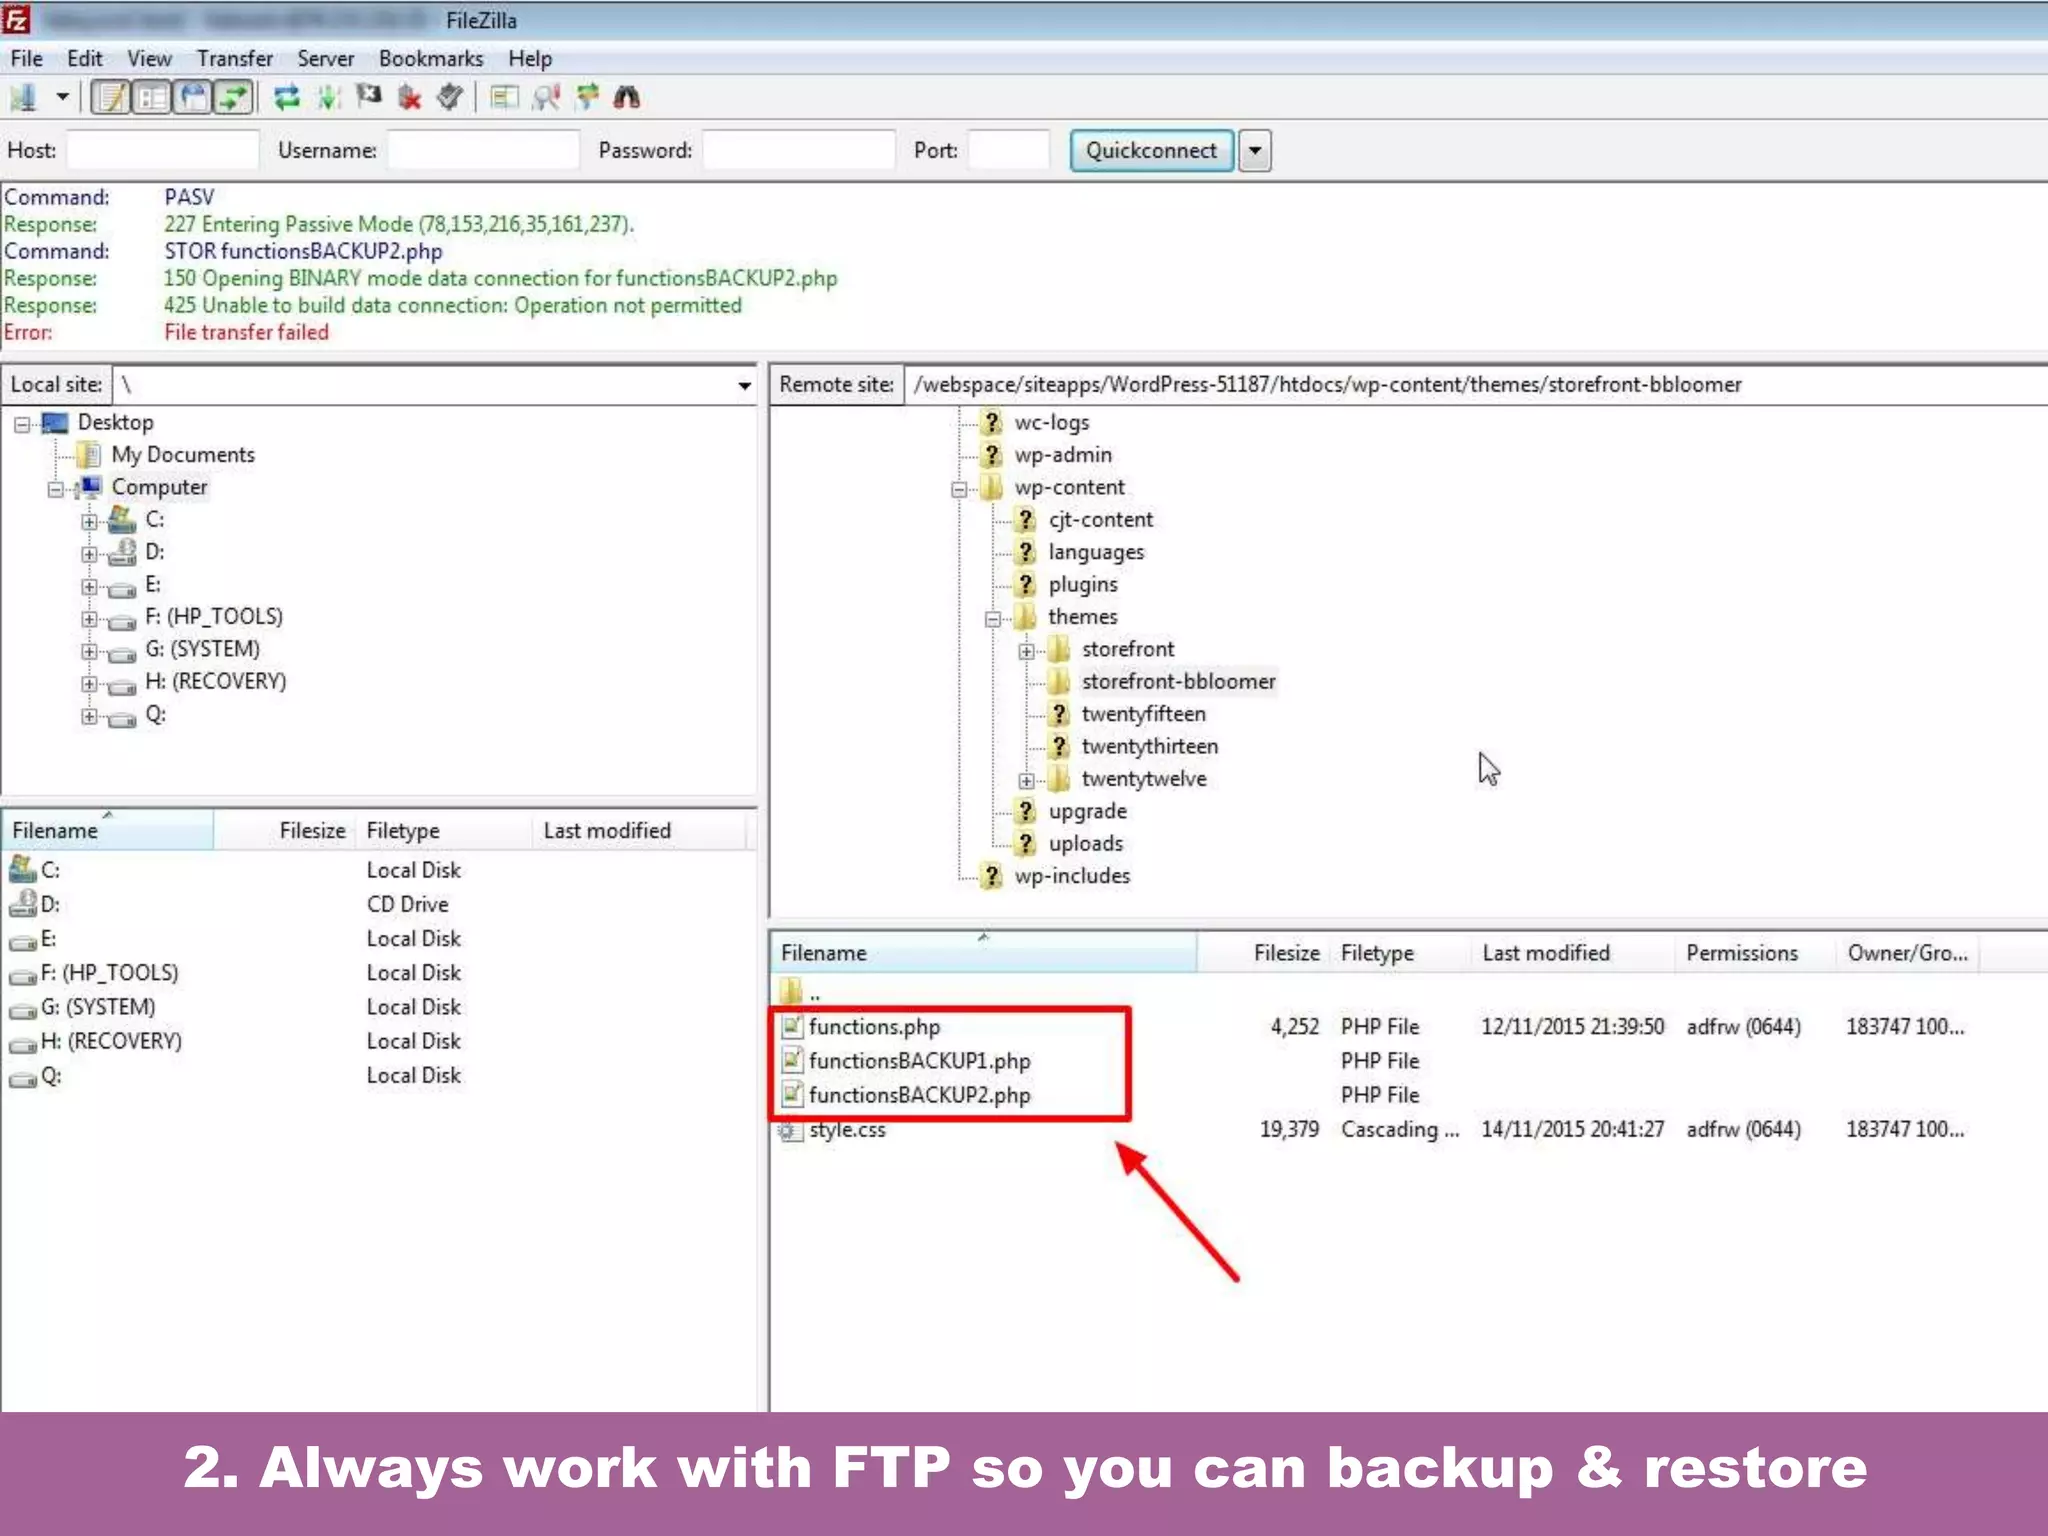Open the Edit menu
This screenshot has width=2048, height=1536.
coord(85,58)
